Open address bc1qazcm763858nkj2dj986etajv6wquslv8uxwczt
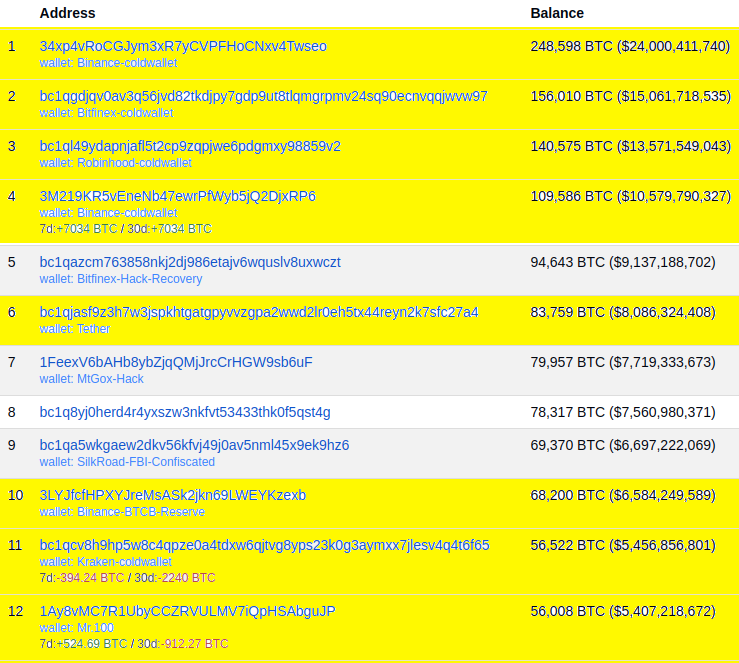Viewport: 739px width, 663px height. (190, 262)
